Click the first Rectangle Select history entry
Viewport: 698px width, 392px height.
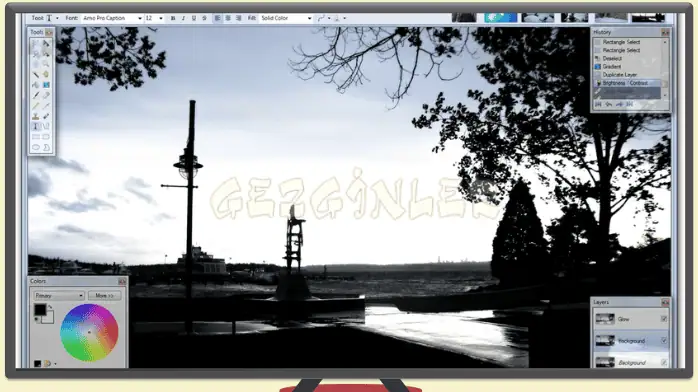pyautogui.click(x=621, y=42)
